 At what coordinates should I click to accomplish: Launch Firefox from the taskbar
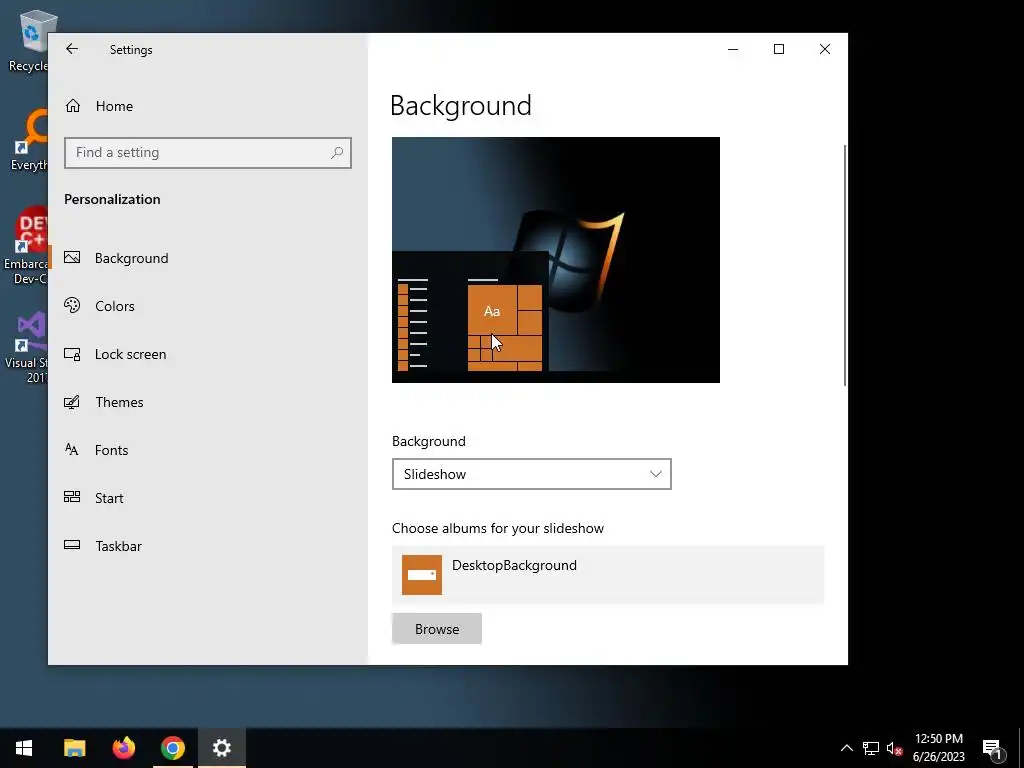(123, 748)
